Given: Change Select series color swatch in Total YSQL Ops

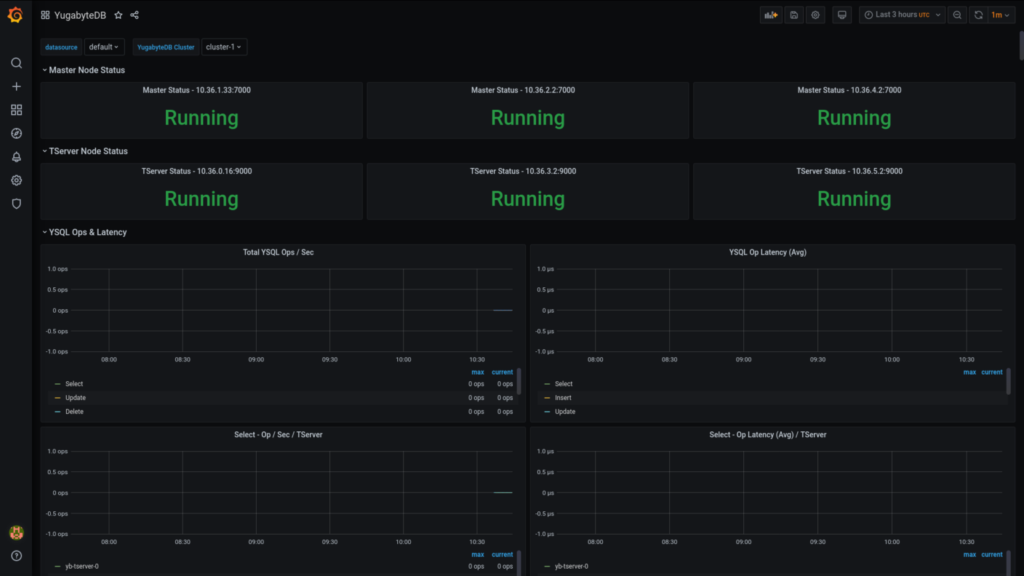Looking at the screenshot, I should [x=57, y=384].
